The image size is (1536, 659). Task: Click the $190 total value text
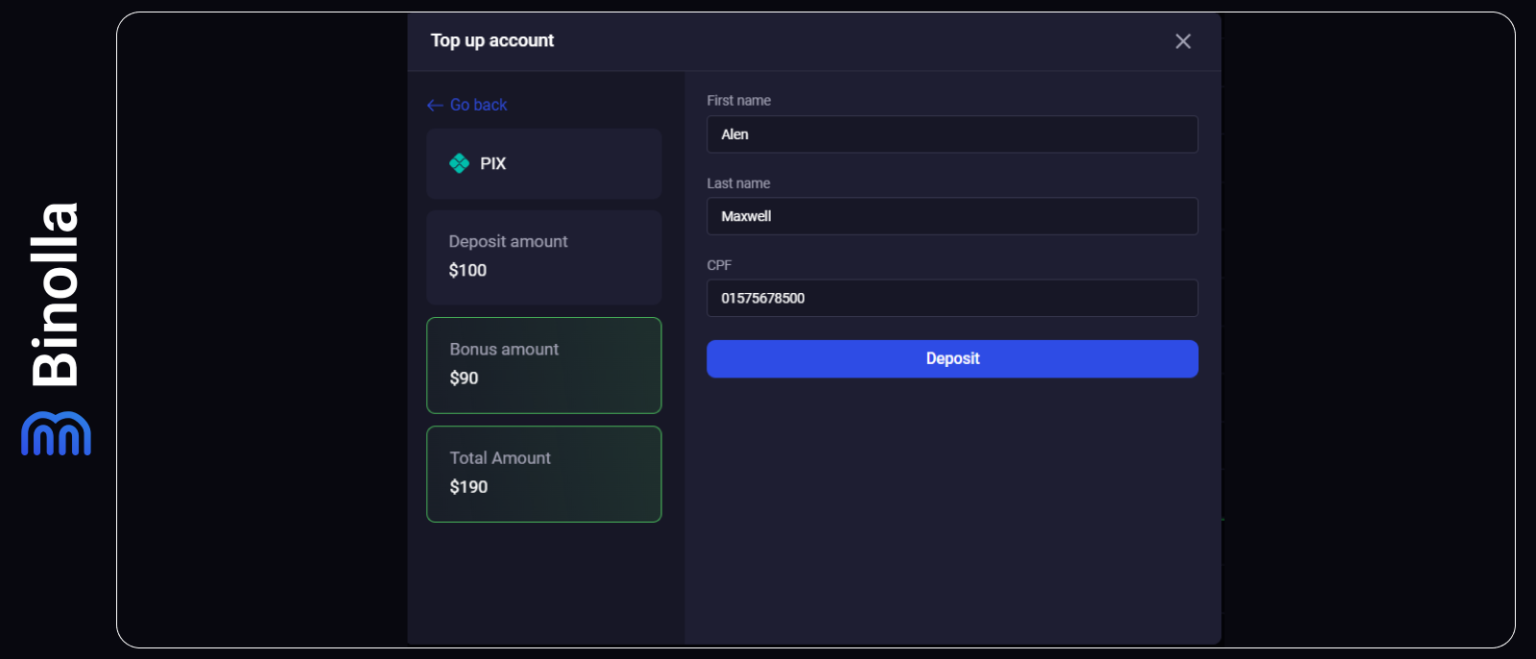tap(469, 487)
